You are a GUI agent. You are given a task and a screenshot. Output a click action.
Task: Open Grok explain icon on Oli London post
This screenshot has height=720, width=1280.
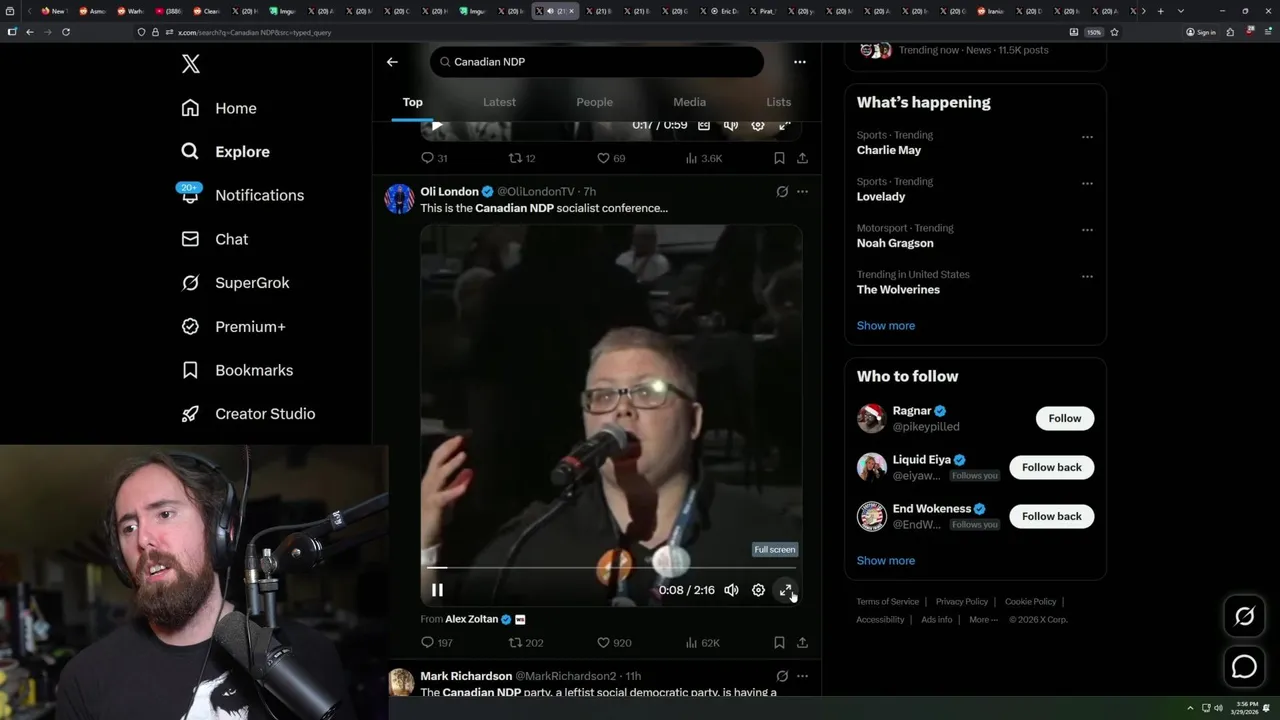[782, 191]
